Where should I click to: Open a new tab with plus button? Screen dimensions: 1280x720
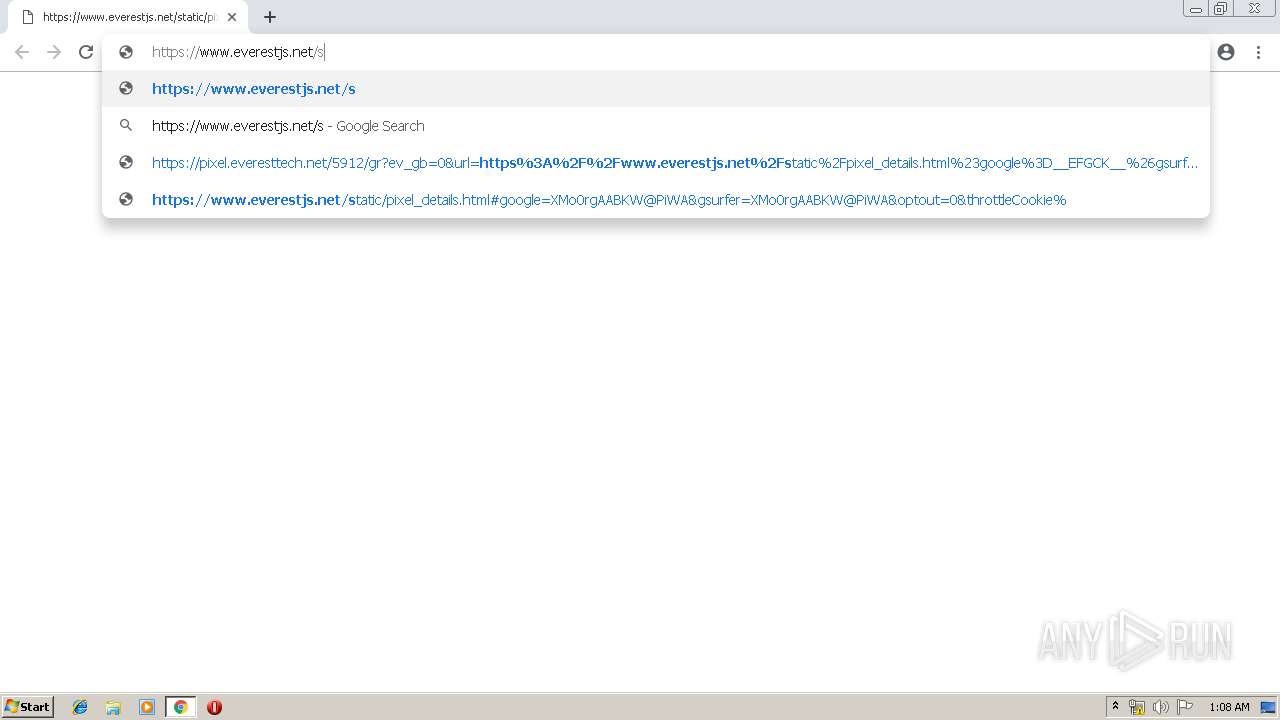pos(270,17)
